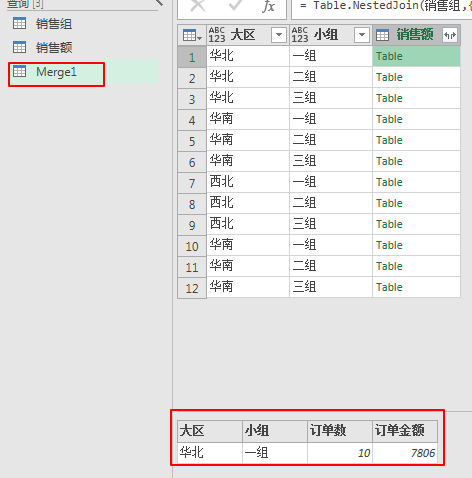This screenshot has height=478, width=472.
Task: Click the table icon beside Merge1 query
Action: click(x=19, y=72)
